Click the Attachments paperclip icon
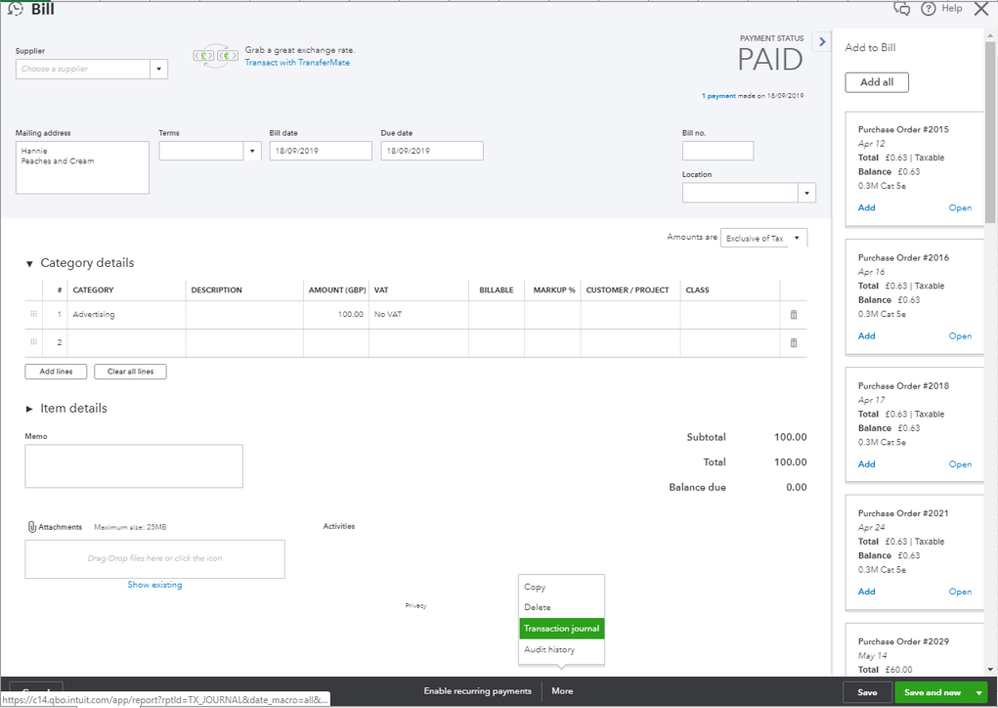Image resolution: width=998 pixels, height=708 pixels. tap(32, 527)
